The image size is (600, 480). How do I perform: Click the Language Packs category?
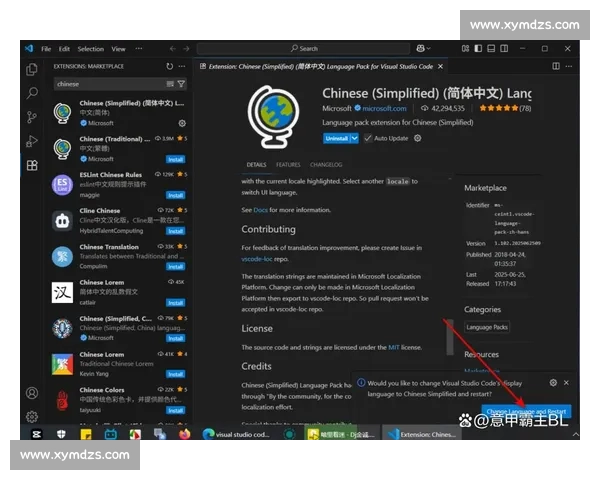pyautogui.click(x=487, y=327)
